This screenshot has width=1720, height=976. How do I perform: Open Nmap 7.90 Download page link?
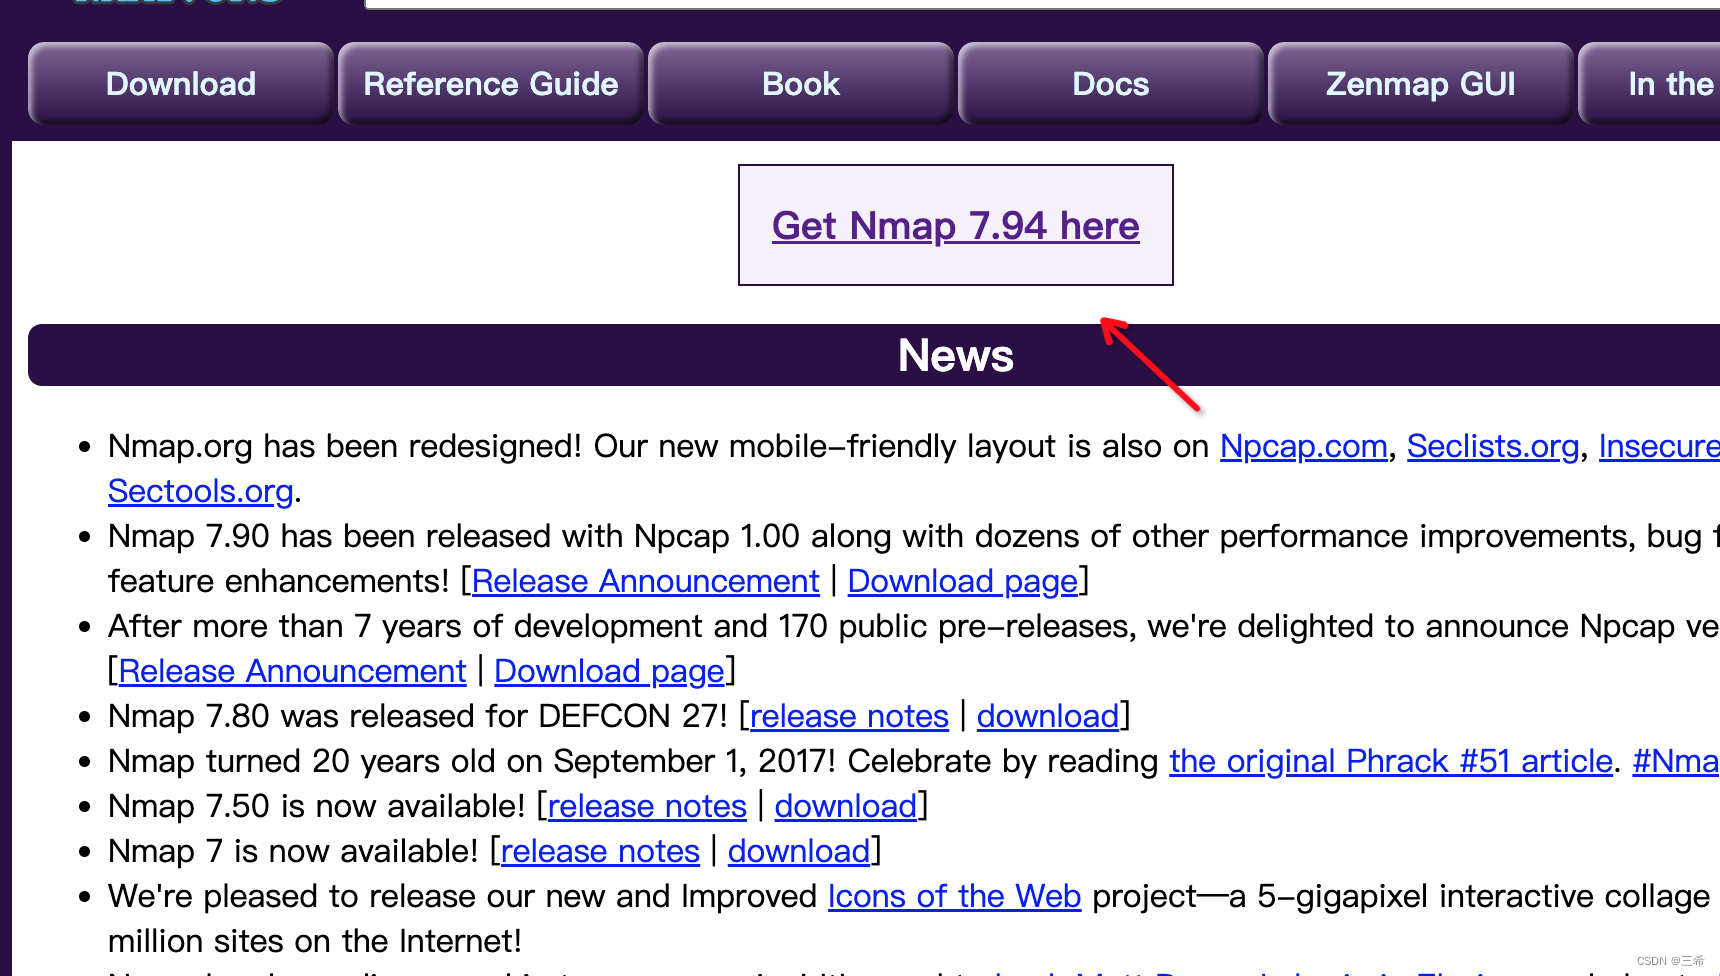pos(963,581)
